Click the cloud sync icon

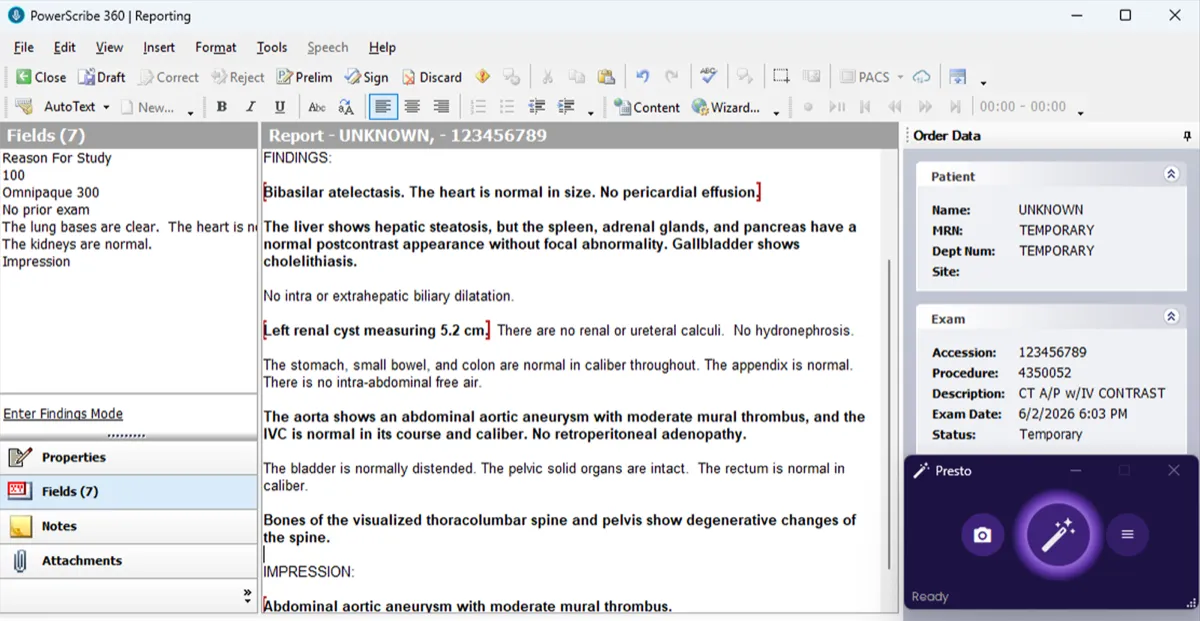tap(922, 77)
